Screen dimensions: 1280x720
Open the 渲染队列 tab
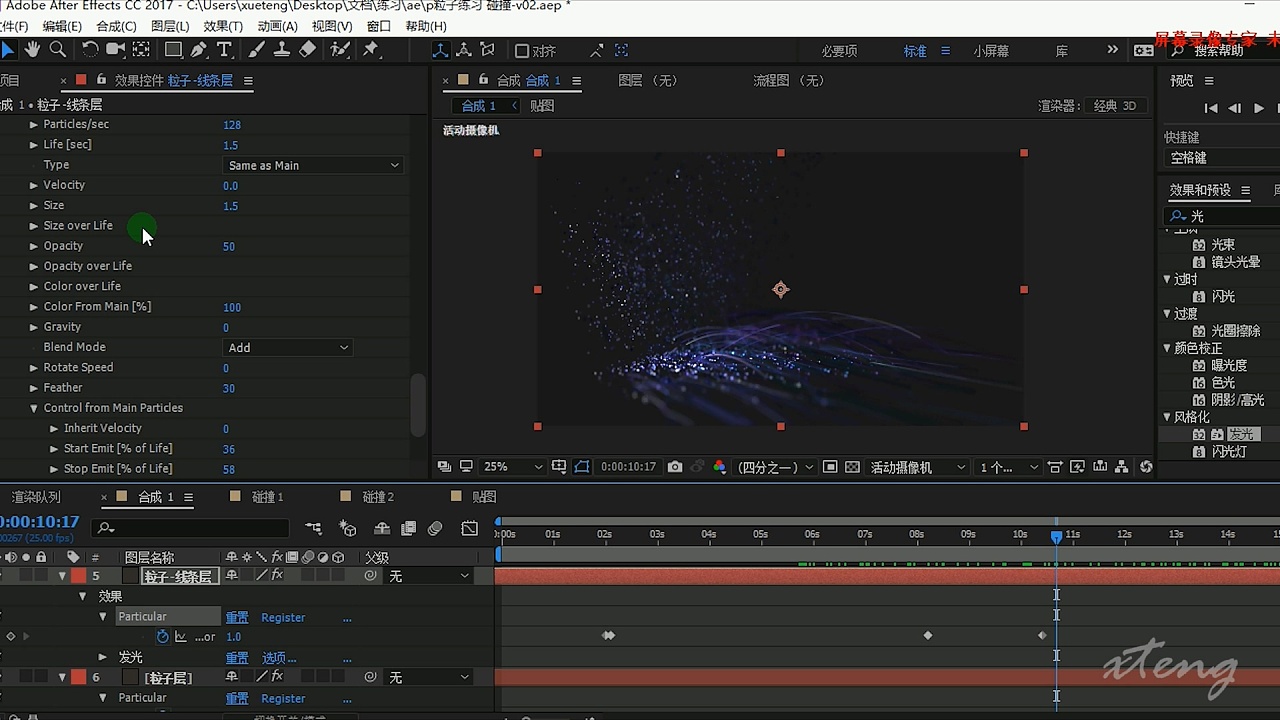pos(36,497)
